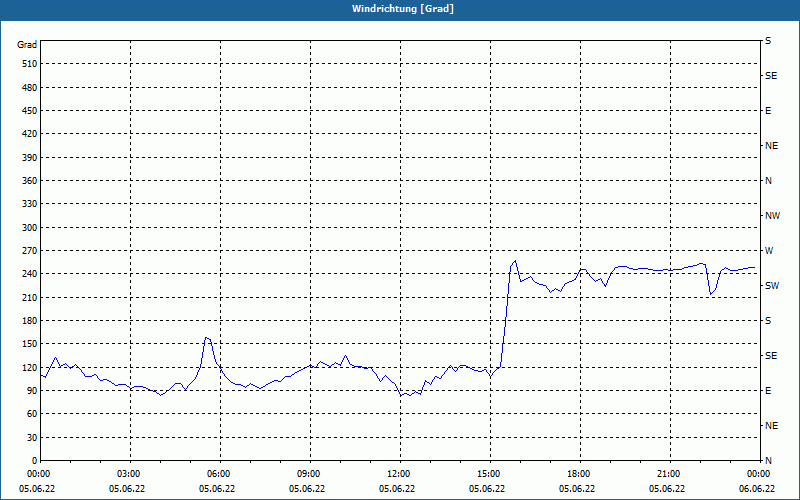Pick the 360 degree axis label
The height and width of the screenshot is (500, 800).
[30, 181]
